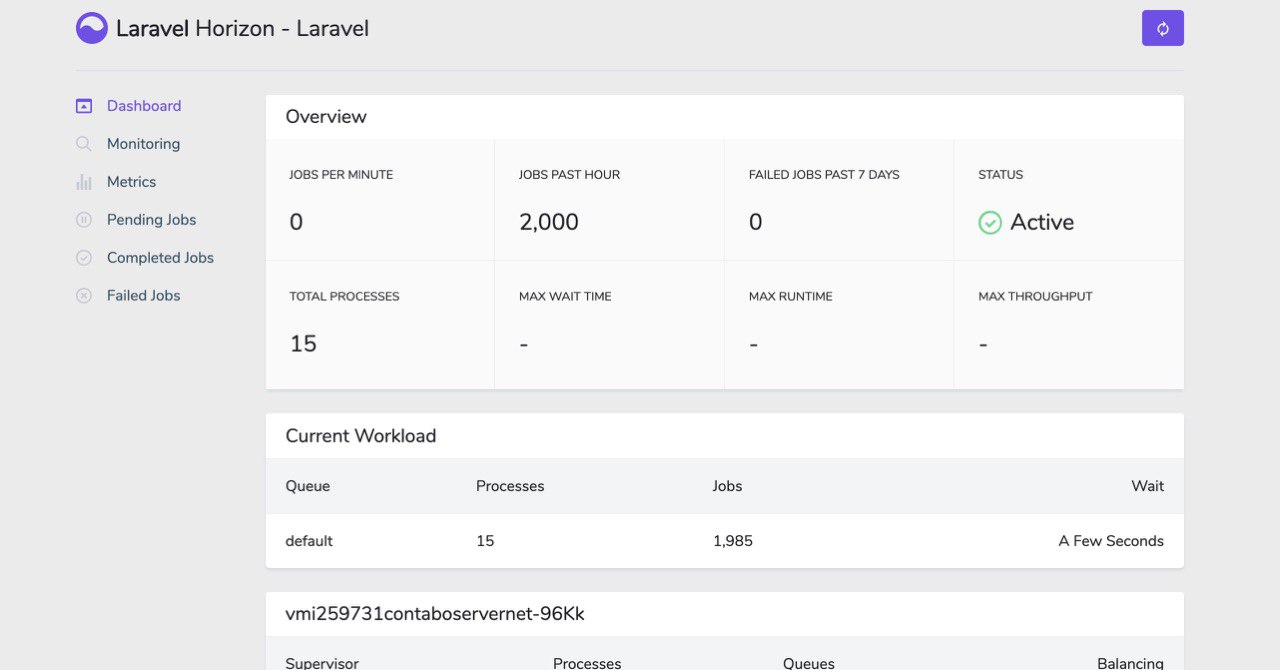1280x670 pixels.
Task: Click the Laravel Horizon - Laravel title
Action: 243,28
